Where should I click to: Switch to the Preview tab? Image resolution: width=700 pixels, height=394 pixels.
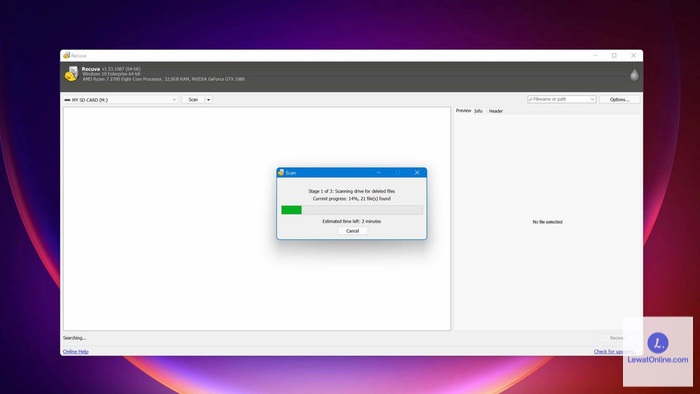pyautogui.click(x=463, y=110)
